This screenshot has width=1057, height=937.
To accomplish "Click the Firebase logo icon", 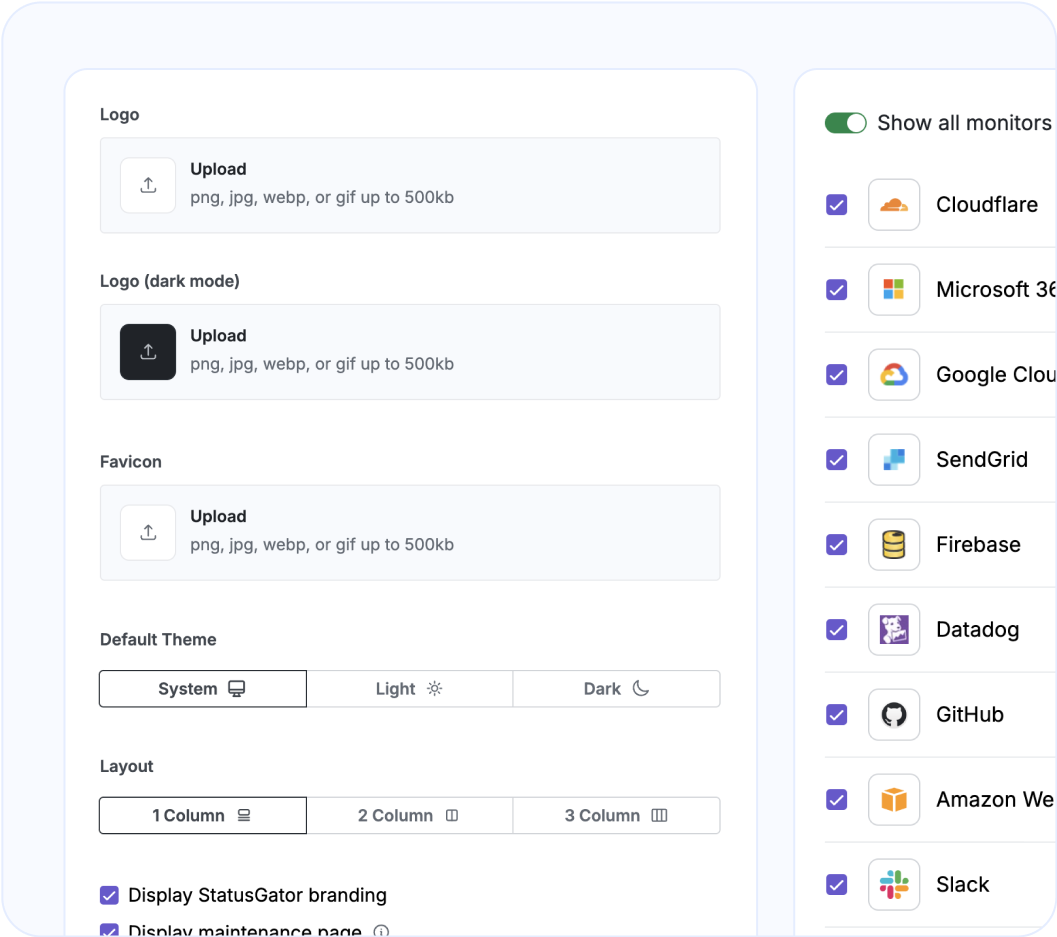I will coord(893,545).
